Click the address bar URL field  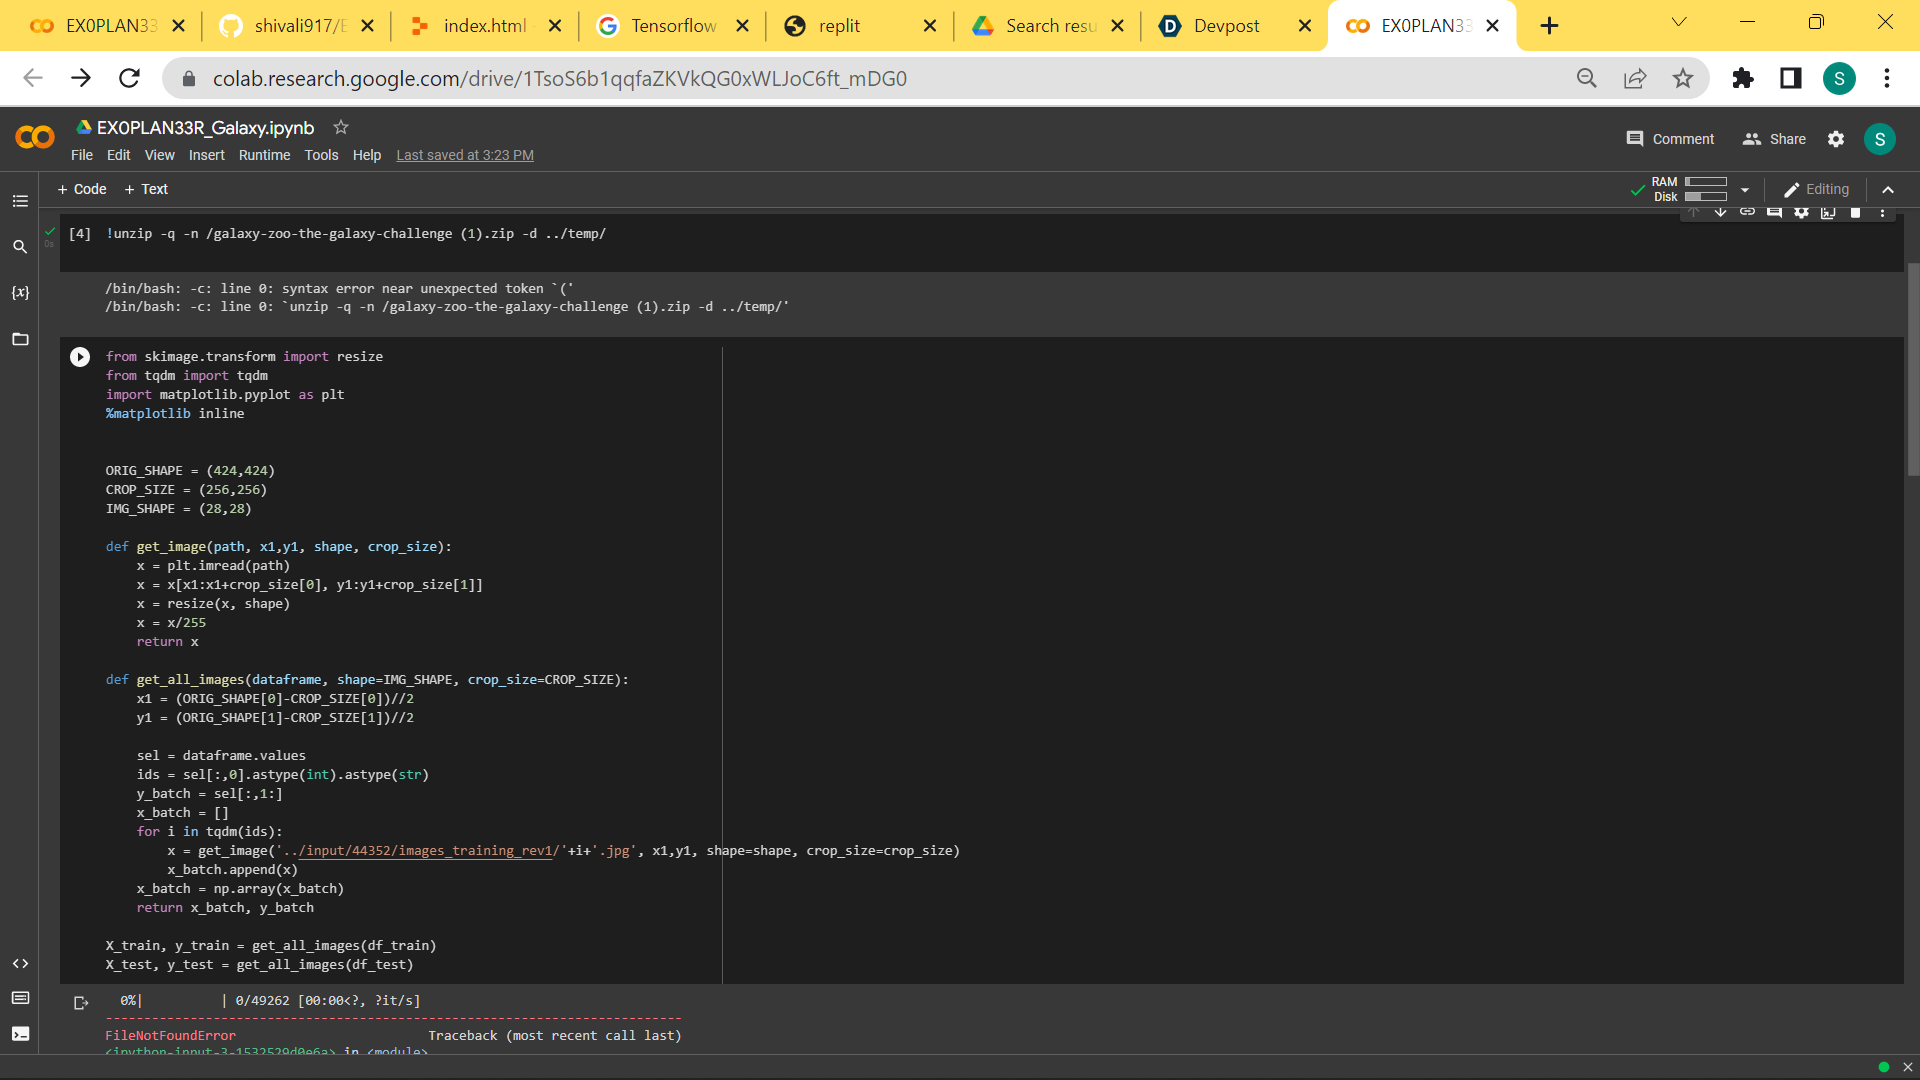click(560, 78)
